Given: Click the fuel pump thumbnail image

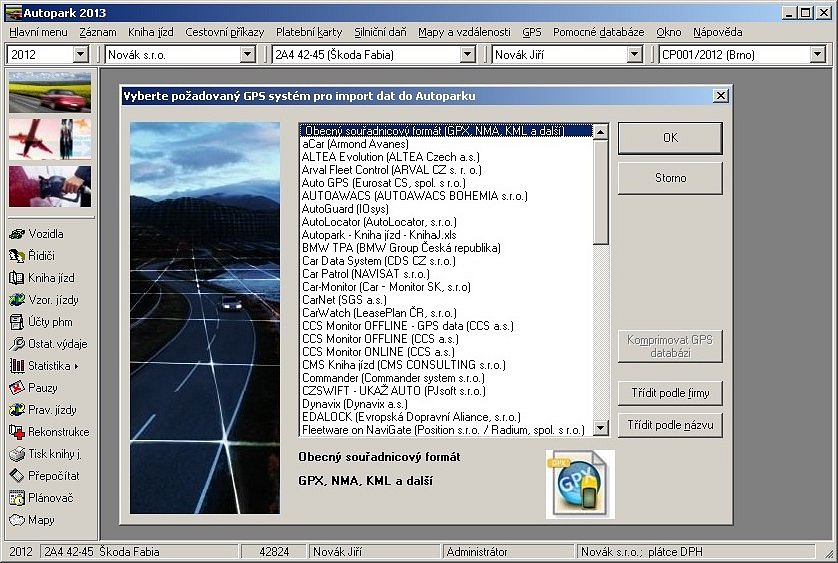Looking at the screenshot, I should [x=50, y=186].
